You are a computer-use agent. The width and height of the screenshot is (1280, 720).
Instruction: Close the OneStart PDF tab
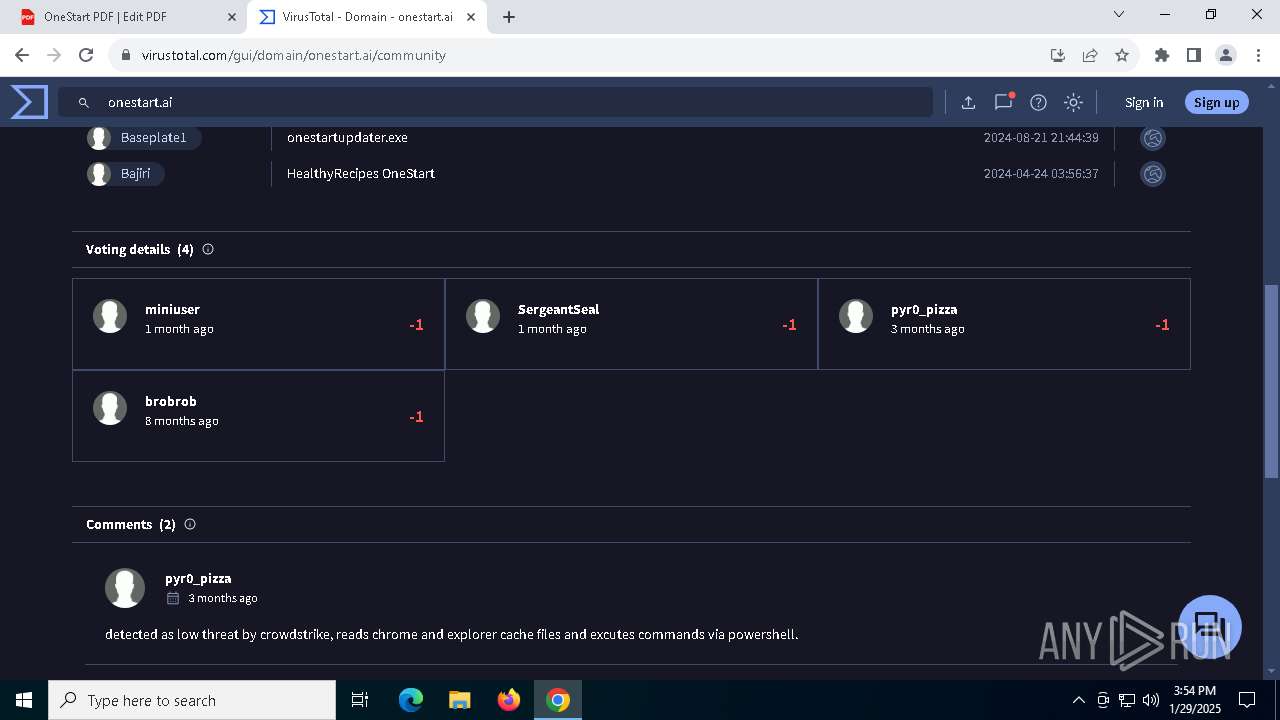(x=231, y=17)
